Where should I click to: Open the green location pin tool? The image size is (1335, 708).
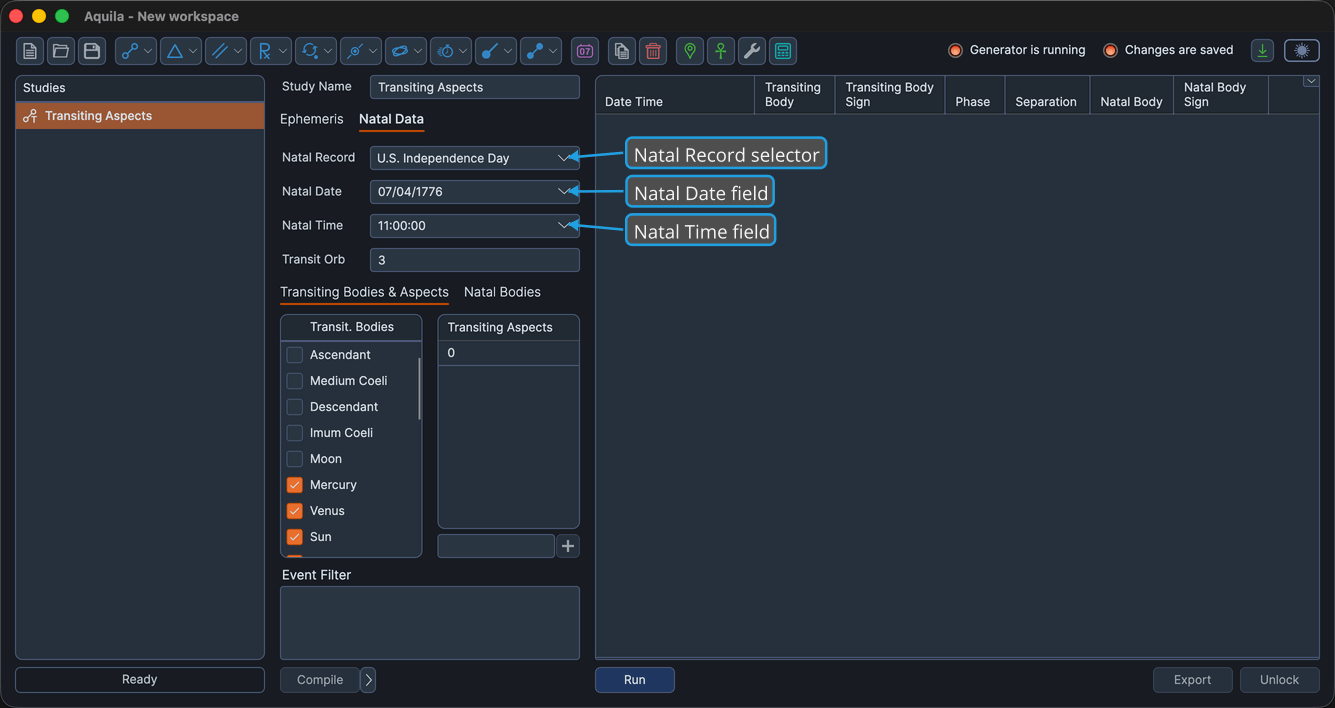[690, 51]
